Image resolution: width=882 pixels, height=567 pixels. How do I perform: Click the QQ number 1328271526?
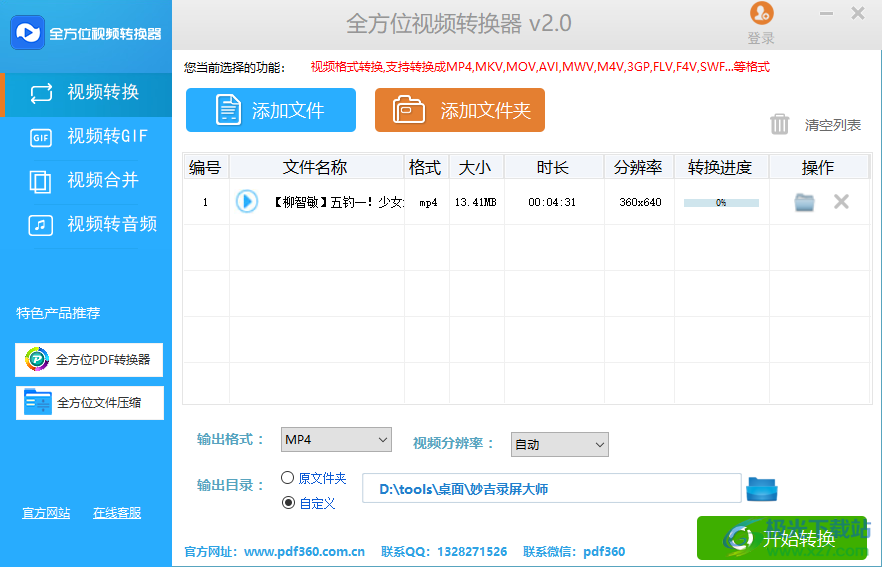coord(472,552)
